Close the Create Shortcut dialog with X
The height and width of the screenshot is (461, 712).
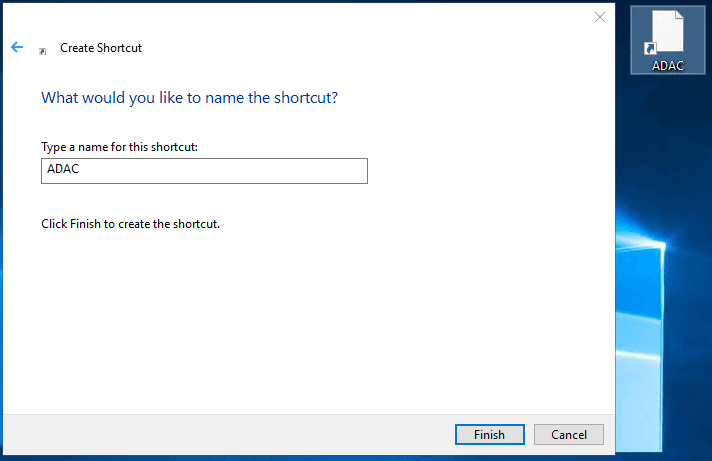(x=599, y=17)
